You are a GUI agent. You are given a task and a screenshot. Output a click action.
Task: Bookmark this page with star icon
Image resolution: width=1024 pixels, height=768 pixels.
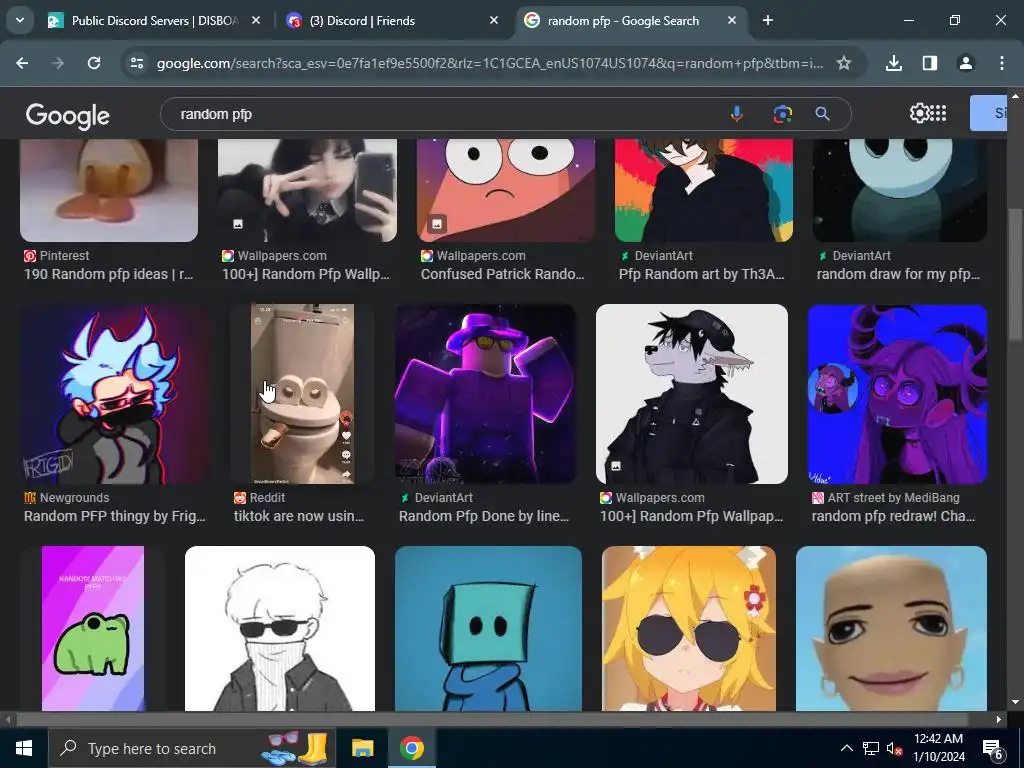coord(844,63)
